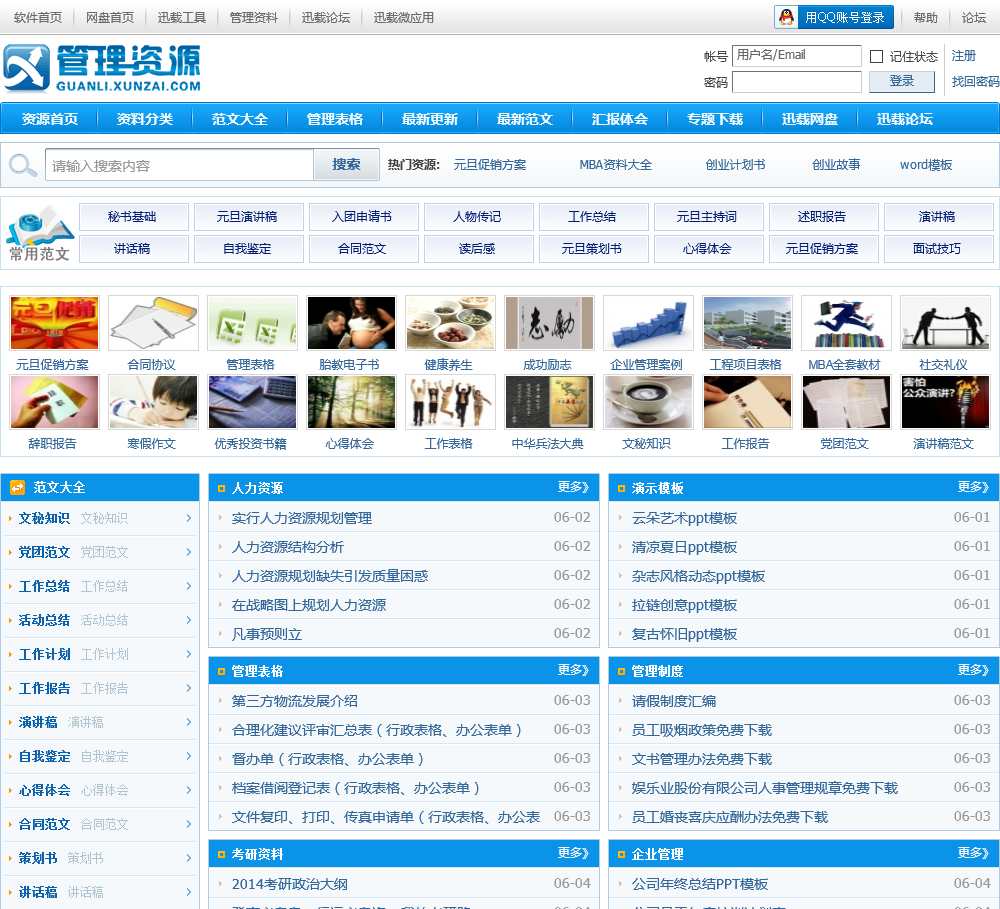Click hot resource word模板
This screenshot has height=909, width=1000.
point(926,165)
